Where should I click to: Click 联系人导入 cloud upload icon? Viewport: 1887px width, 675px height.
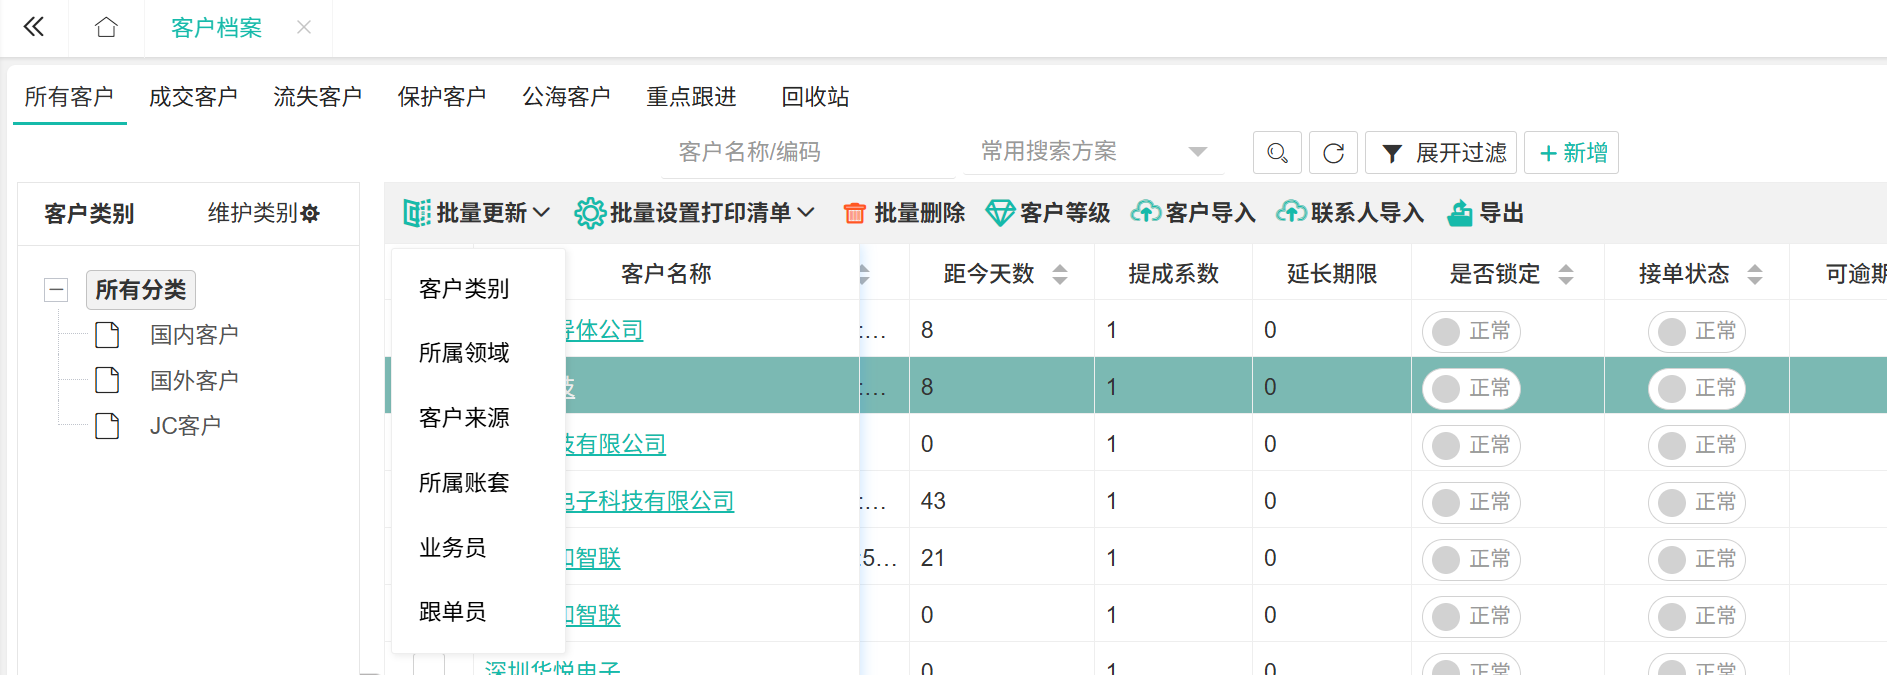click(1291, 213)
